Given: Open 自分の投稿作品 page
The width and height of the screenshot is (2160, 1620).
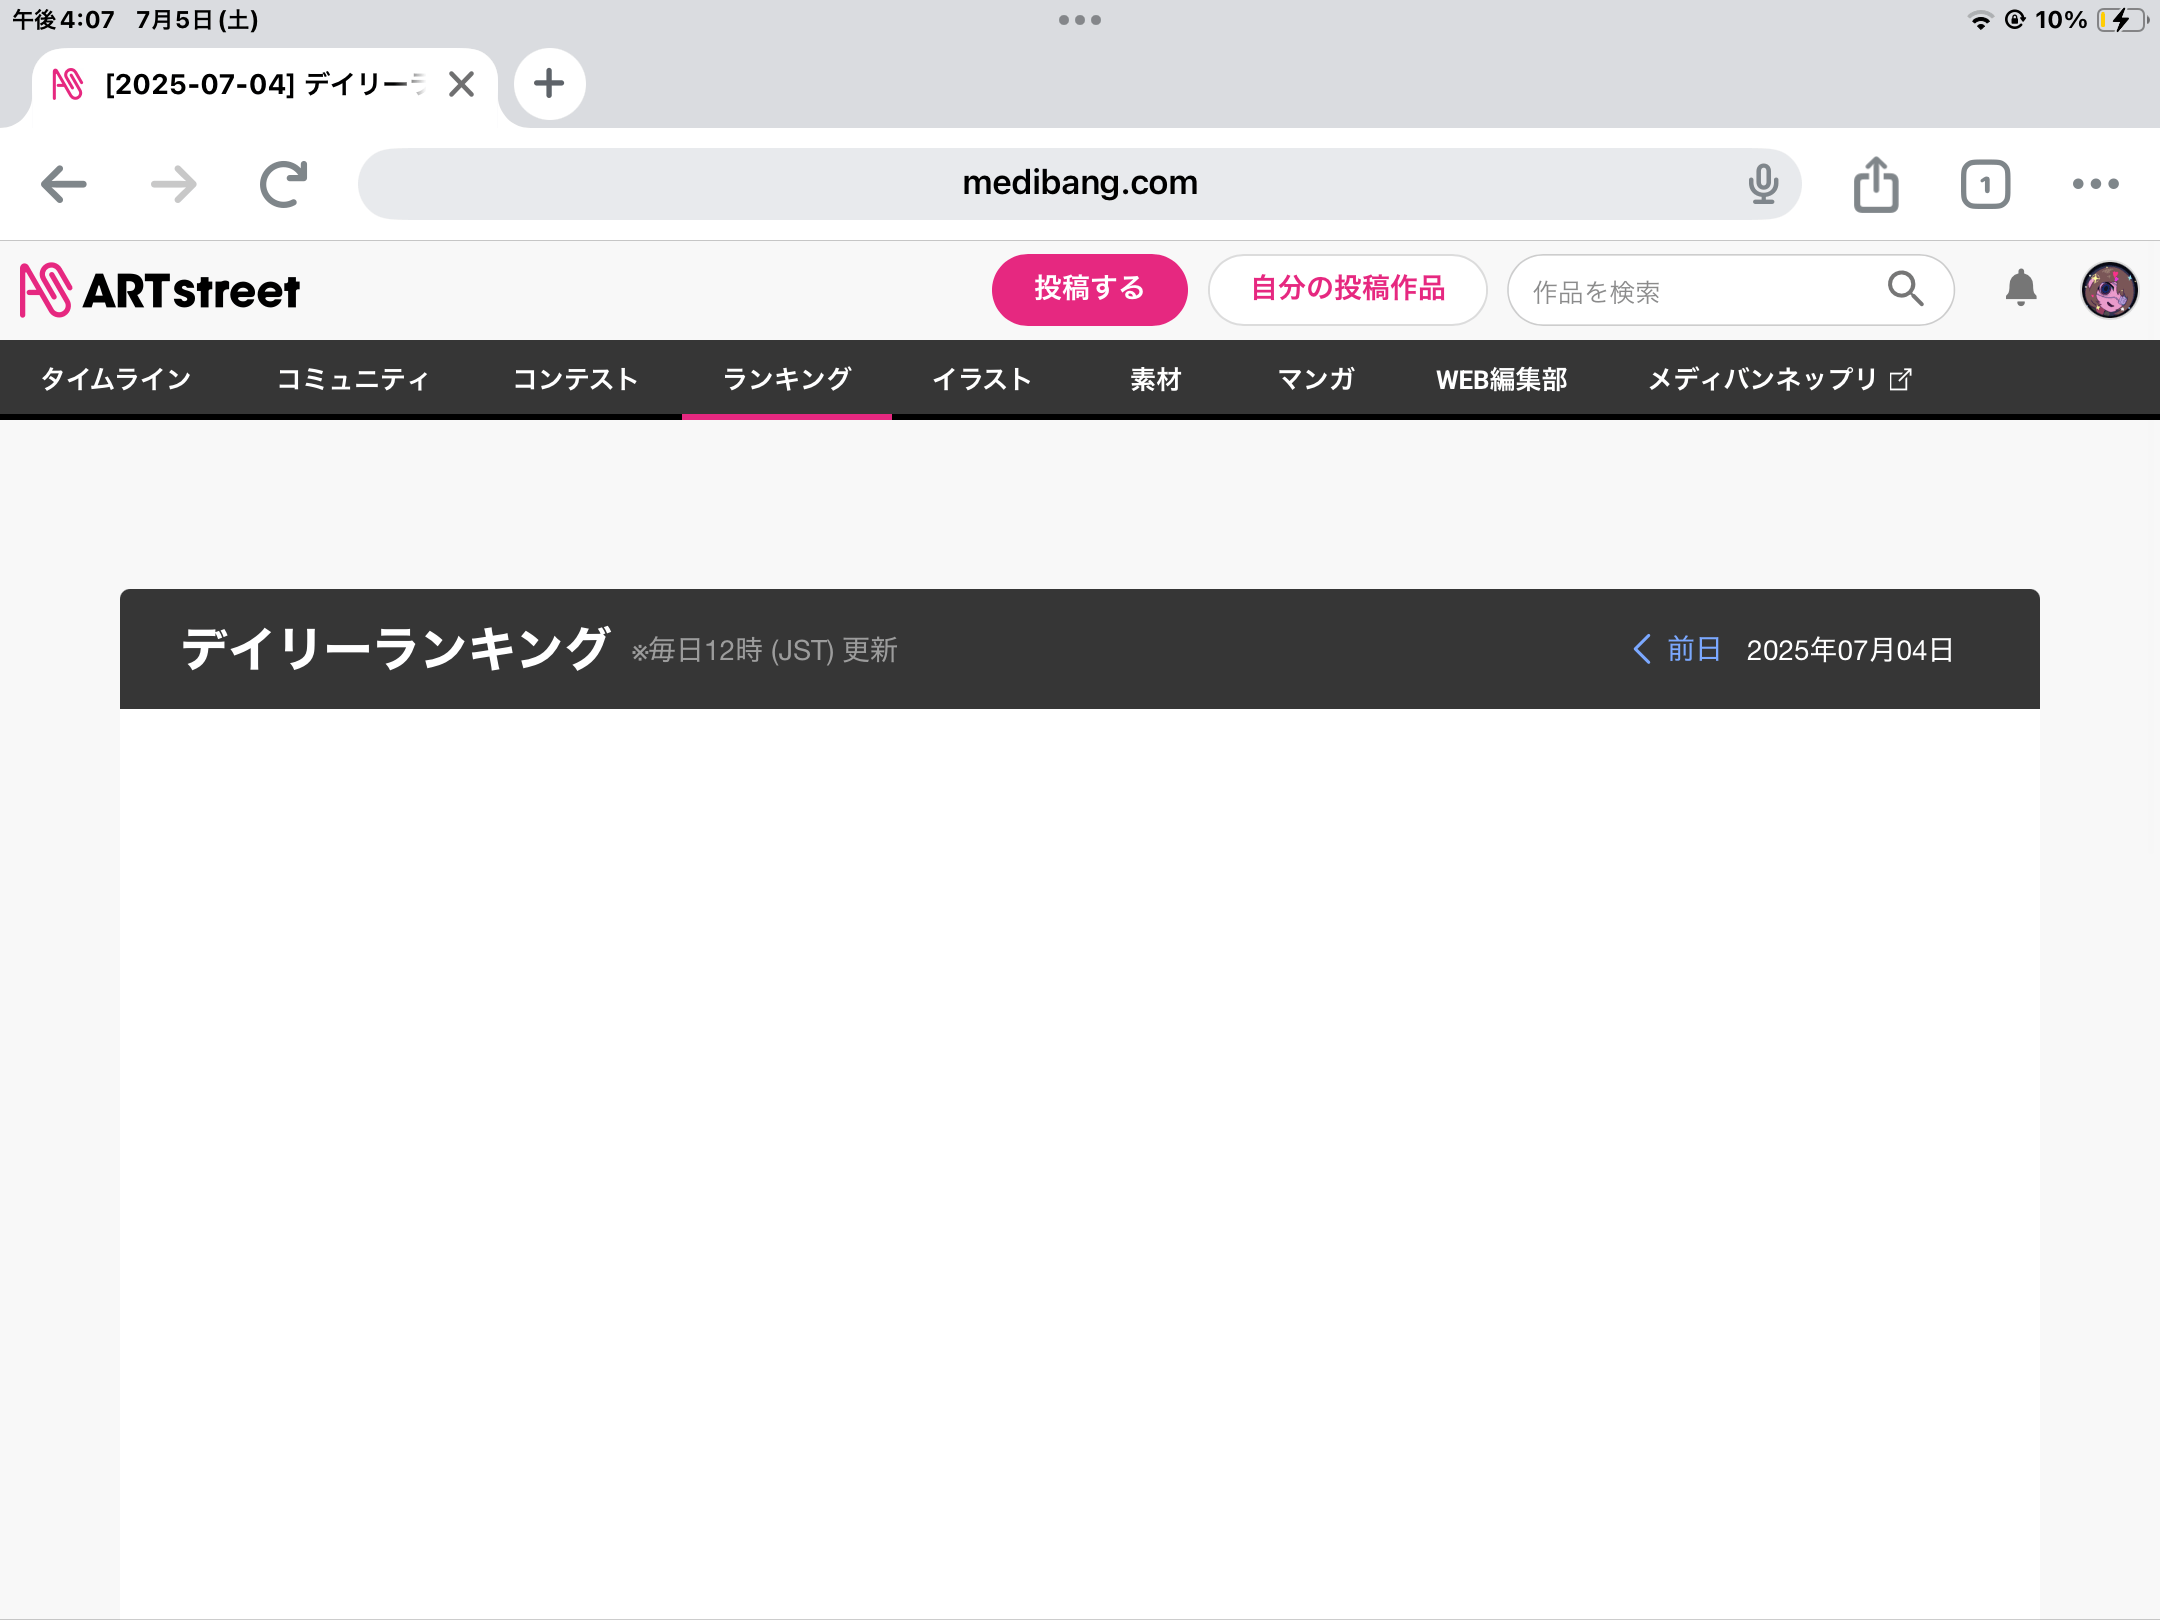Looking at the screenshot, I should (x=1347, y=289).
